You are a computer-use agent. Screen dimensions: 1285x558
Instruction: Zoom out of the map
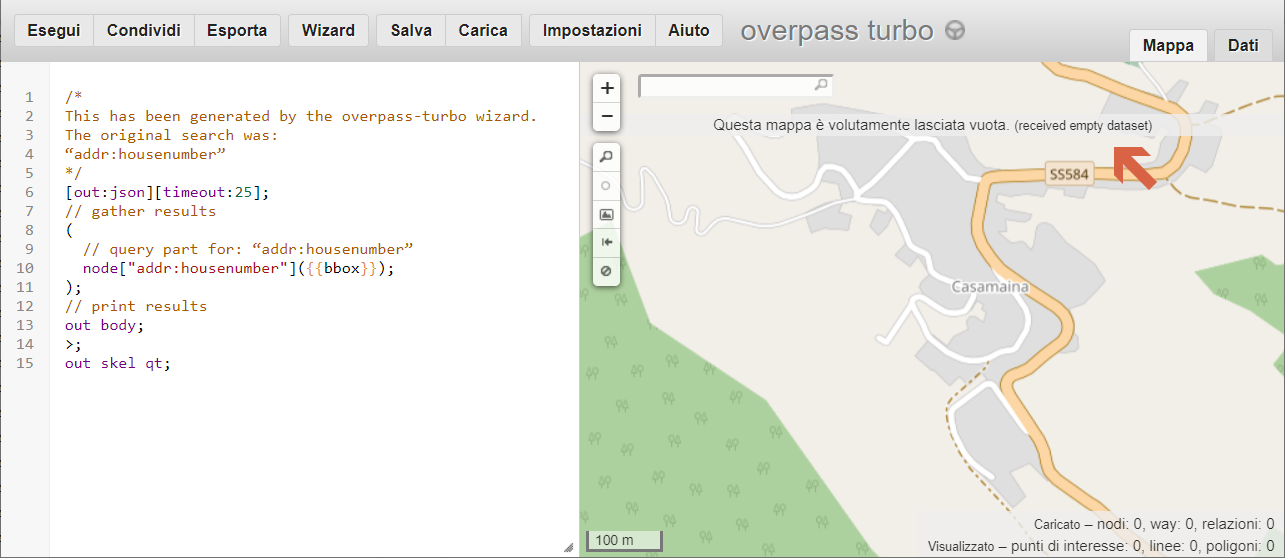pos(607,117)
